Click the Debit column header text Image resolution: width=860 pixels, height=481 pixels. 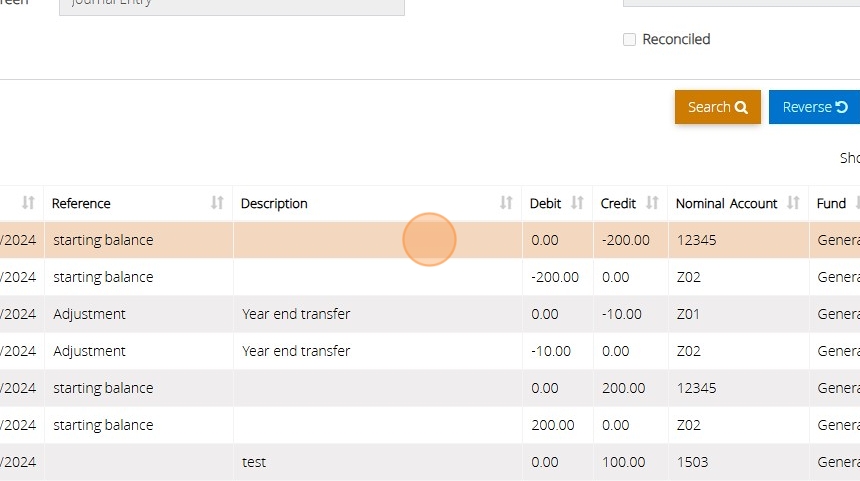(545, 203)
